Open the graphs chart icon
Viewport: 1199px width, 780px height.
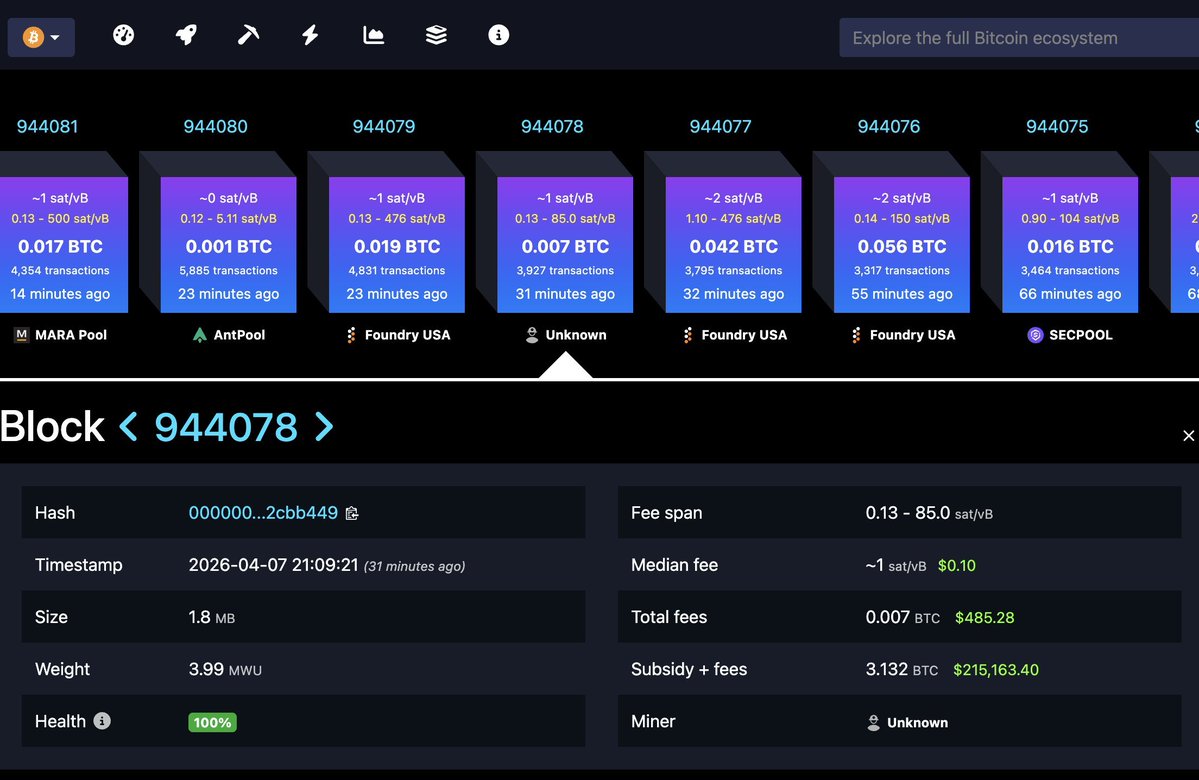point(373,35)
